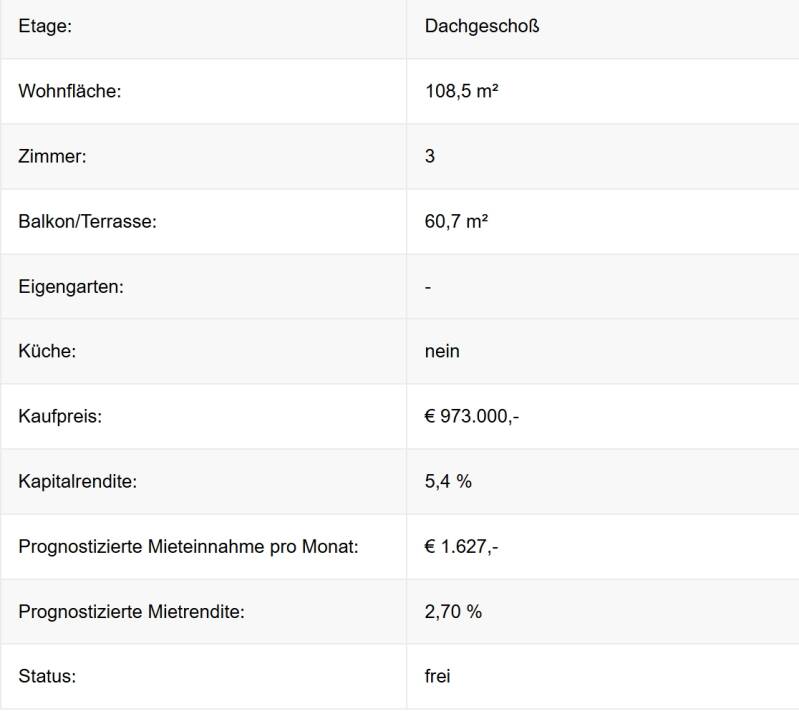Image resolution: width=799 pixels, height=714 pixels.
Task: Click the "Eigengarten:" label
Action: [x=71, y=286]
